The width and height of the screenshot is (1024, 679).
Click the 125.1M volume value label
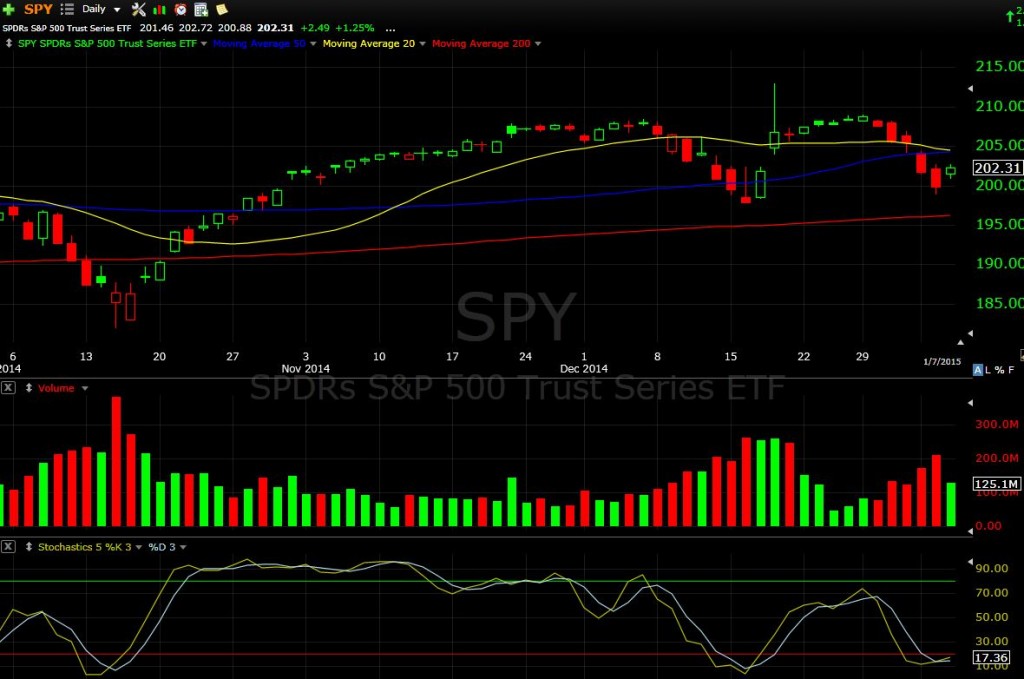point(997,484)
